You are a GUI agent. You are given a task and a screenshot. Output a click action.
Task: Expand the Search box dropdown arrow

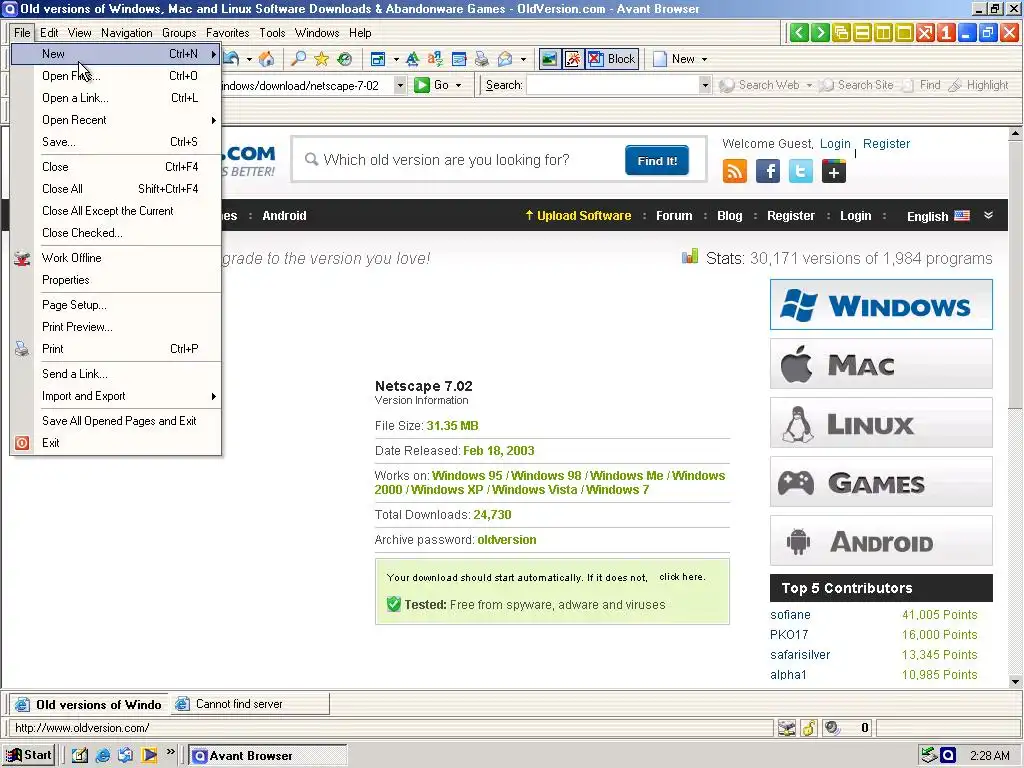click(704, 85)
